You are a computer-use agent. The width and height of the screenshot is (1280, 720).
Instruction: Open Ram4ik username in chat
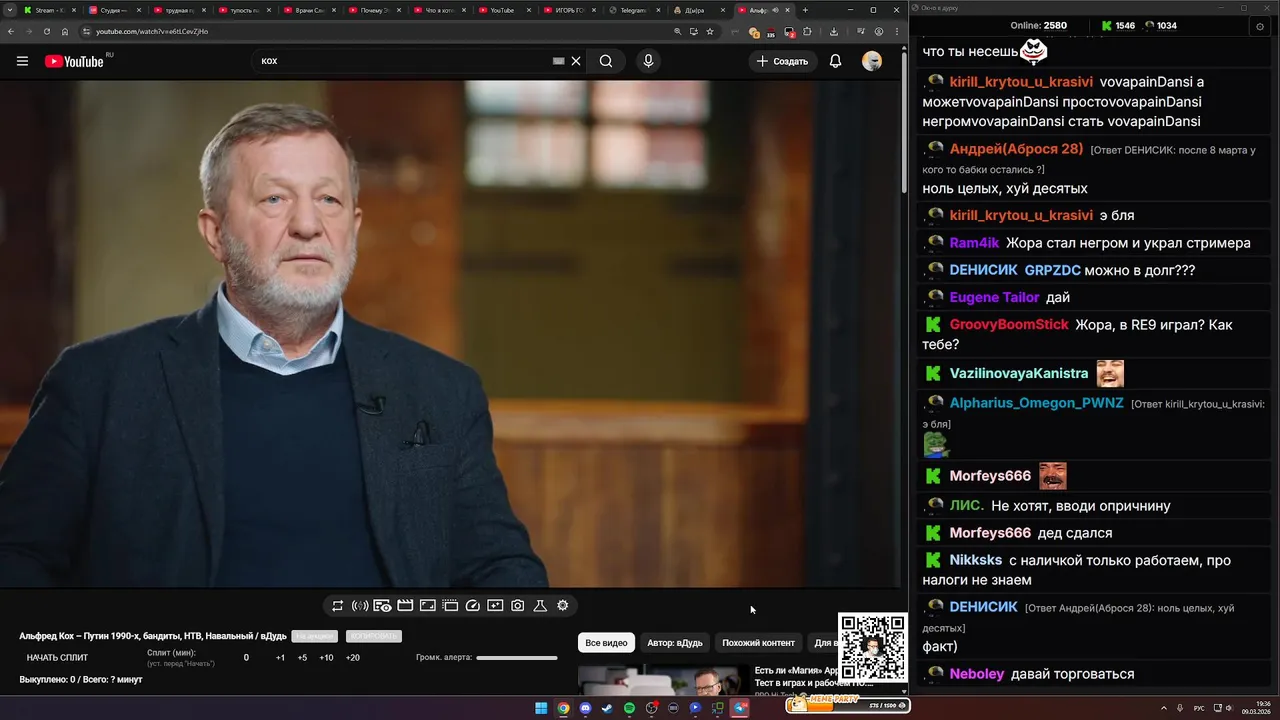[x=974, y=243]
